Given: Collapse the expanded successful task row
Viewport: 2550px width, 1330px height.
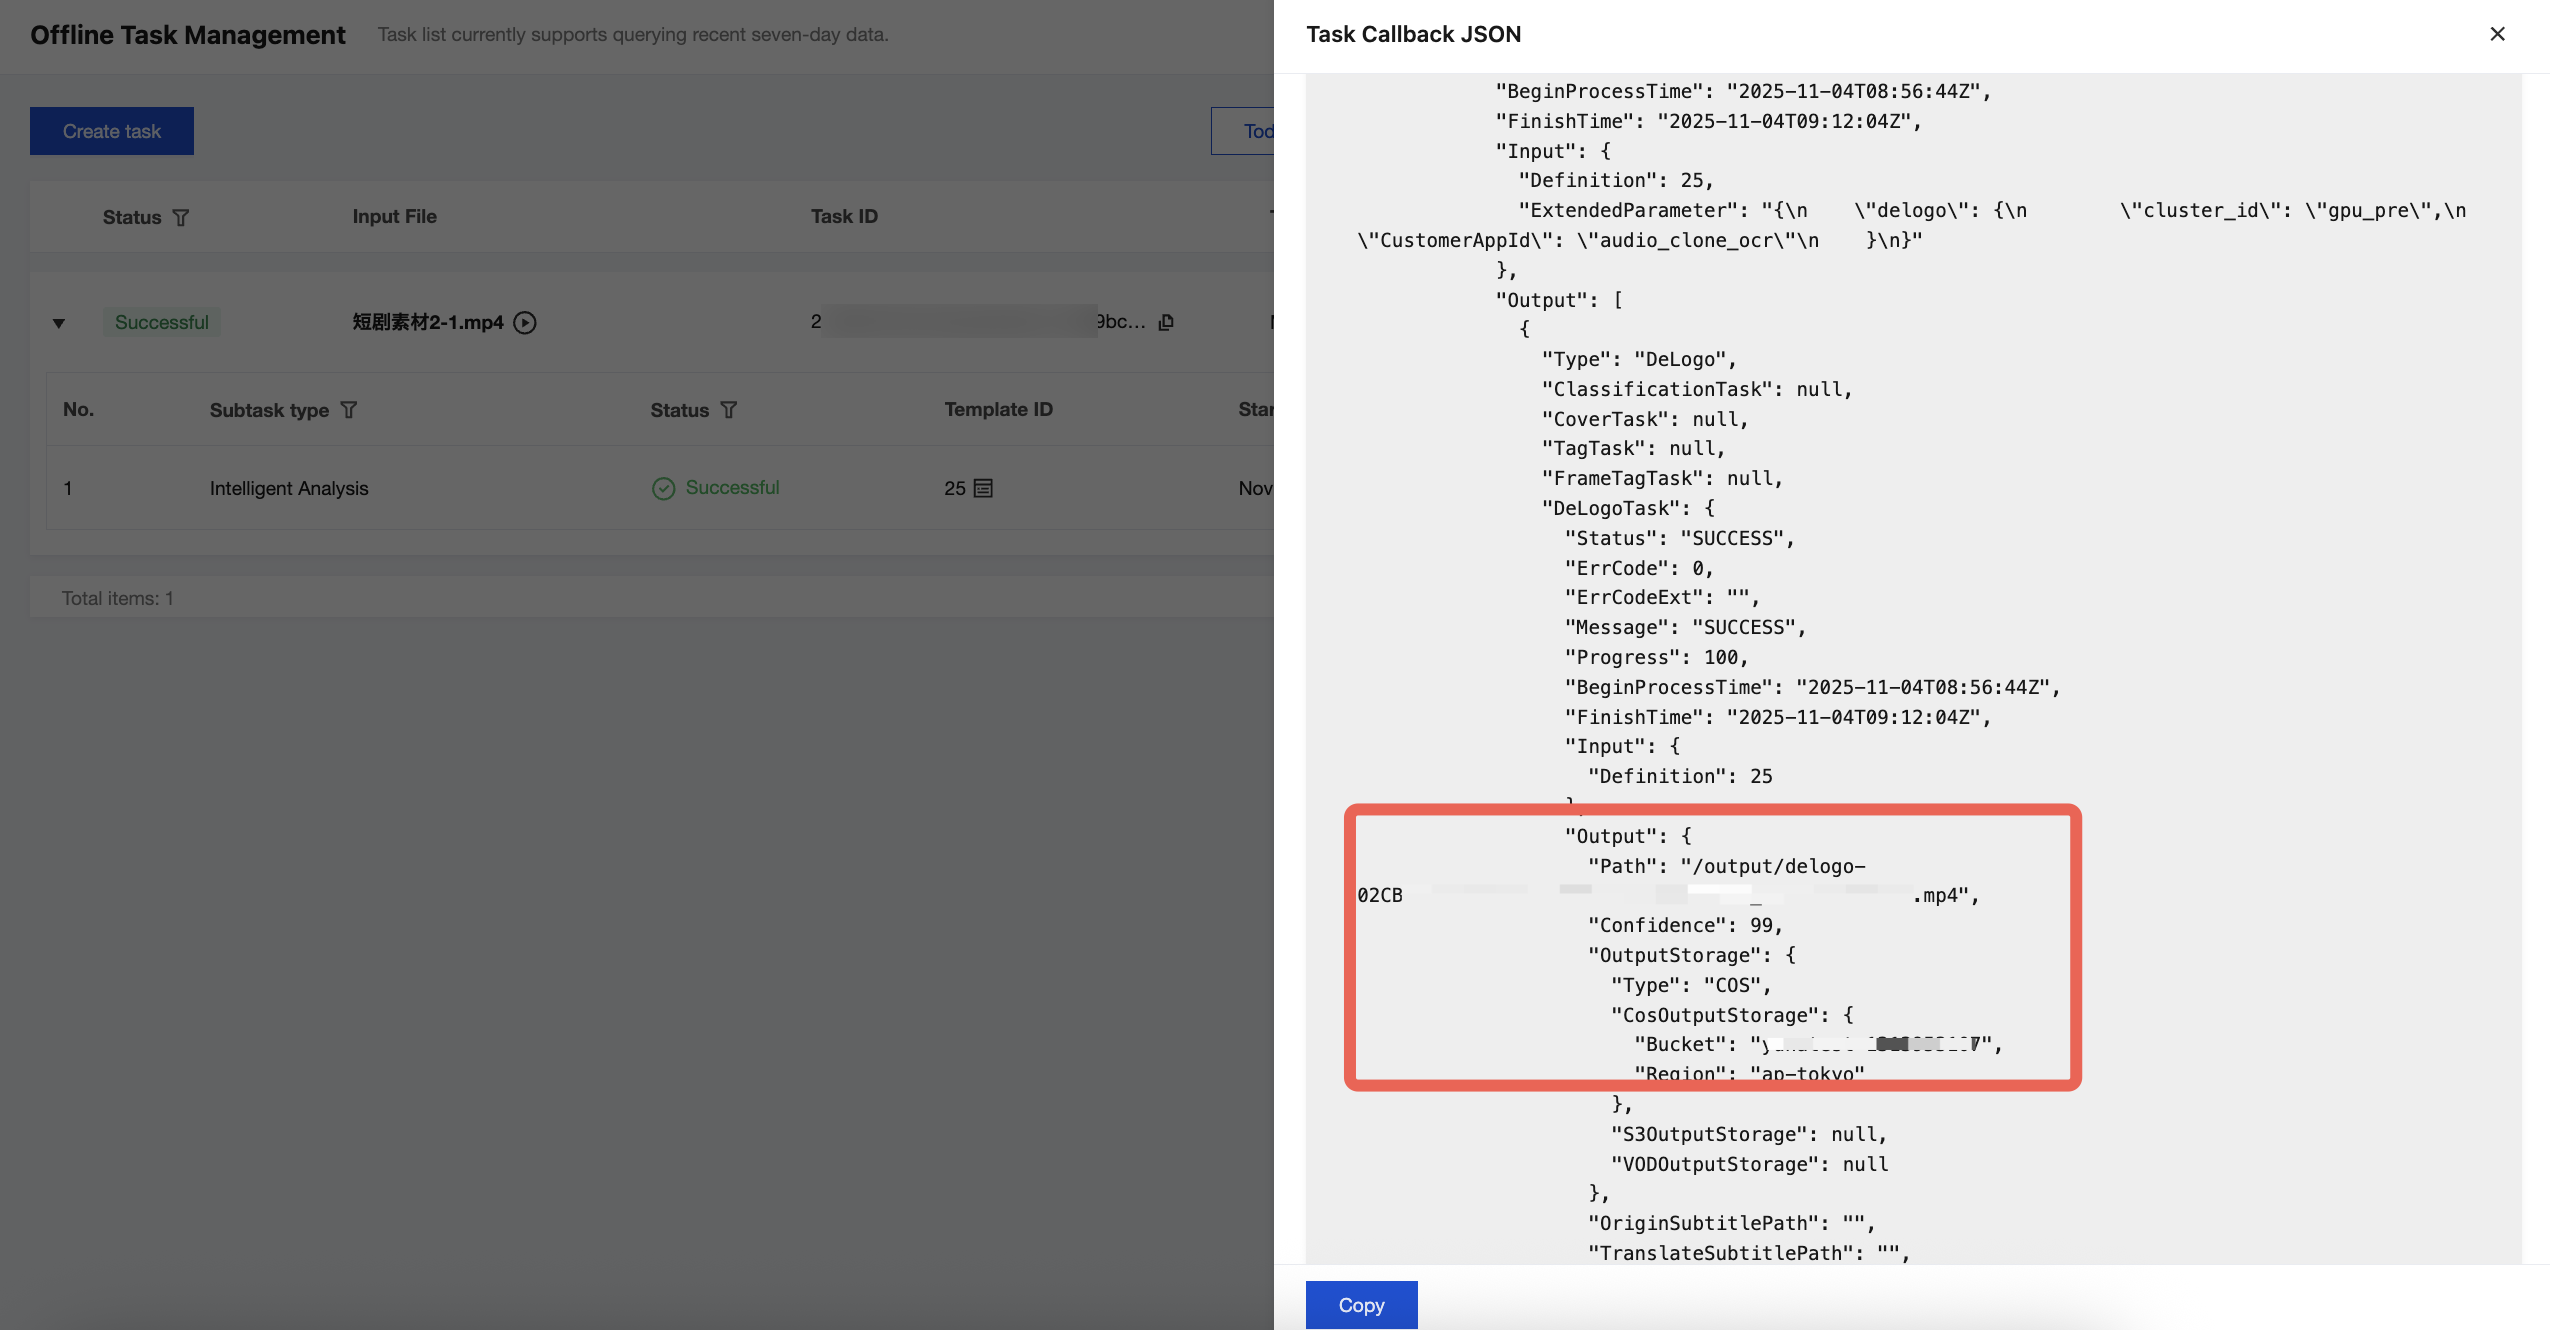Looking at the screenshot, I should pyautogui.click(x=59, y=323).
